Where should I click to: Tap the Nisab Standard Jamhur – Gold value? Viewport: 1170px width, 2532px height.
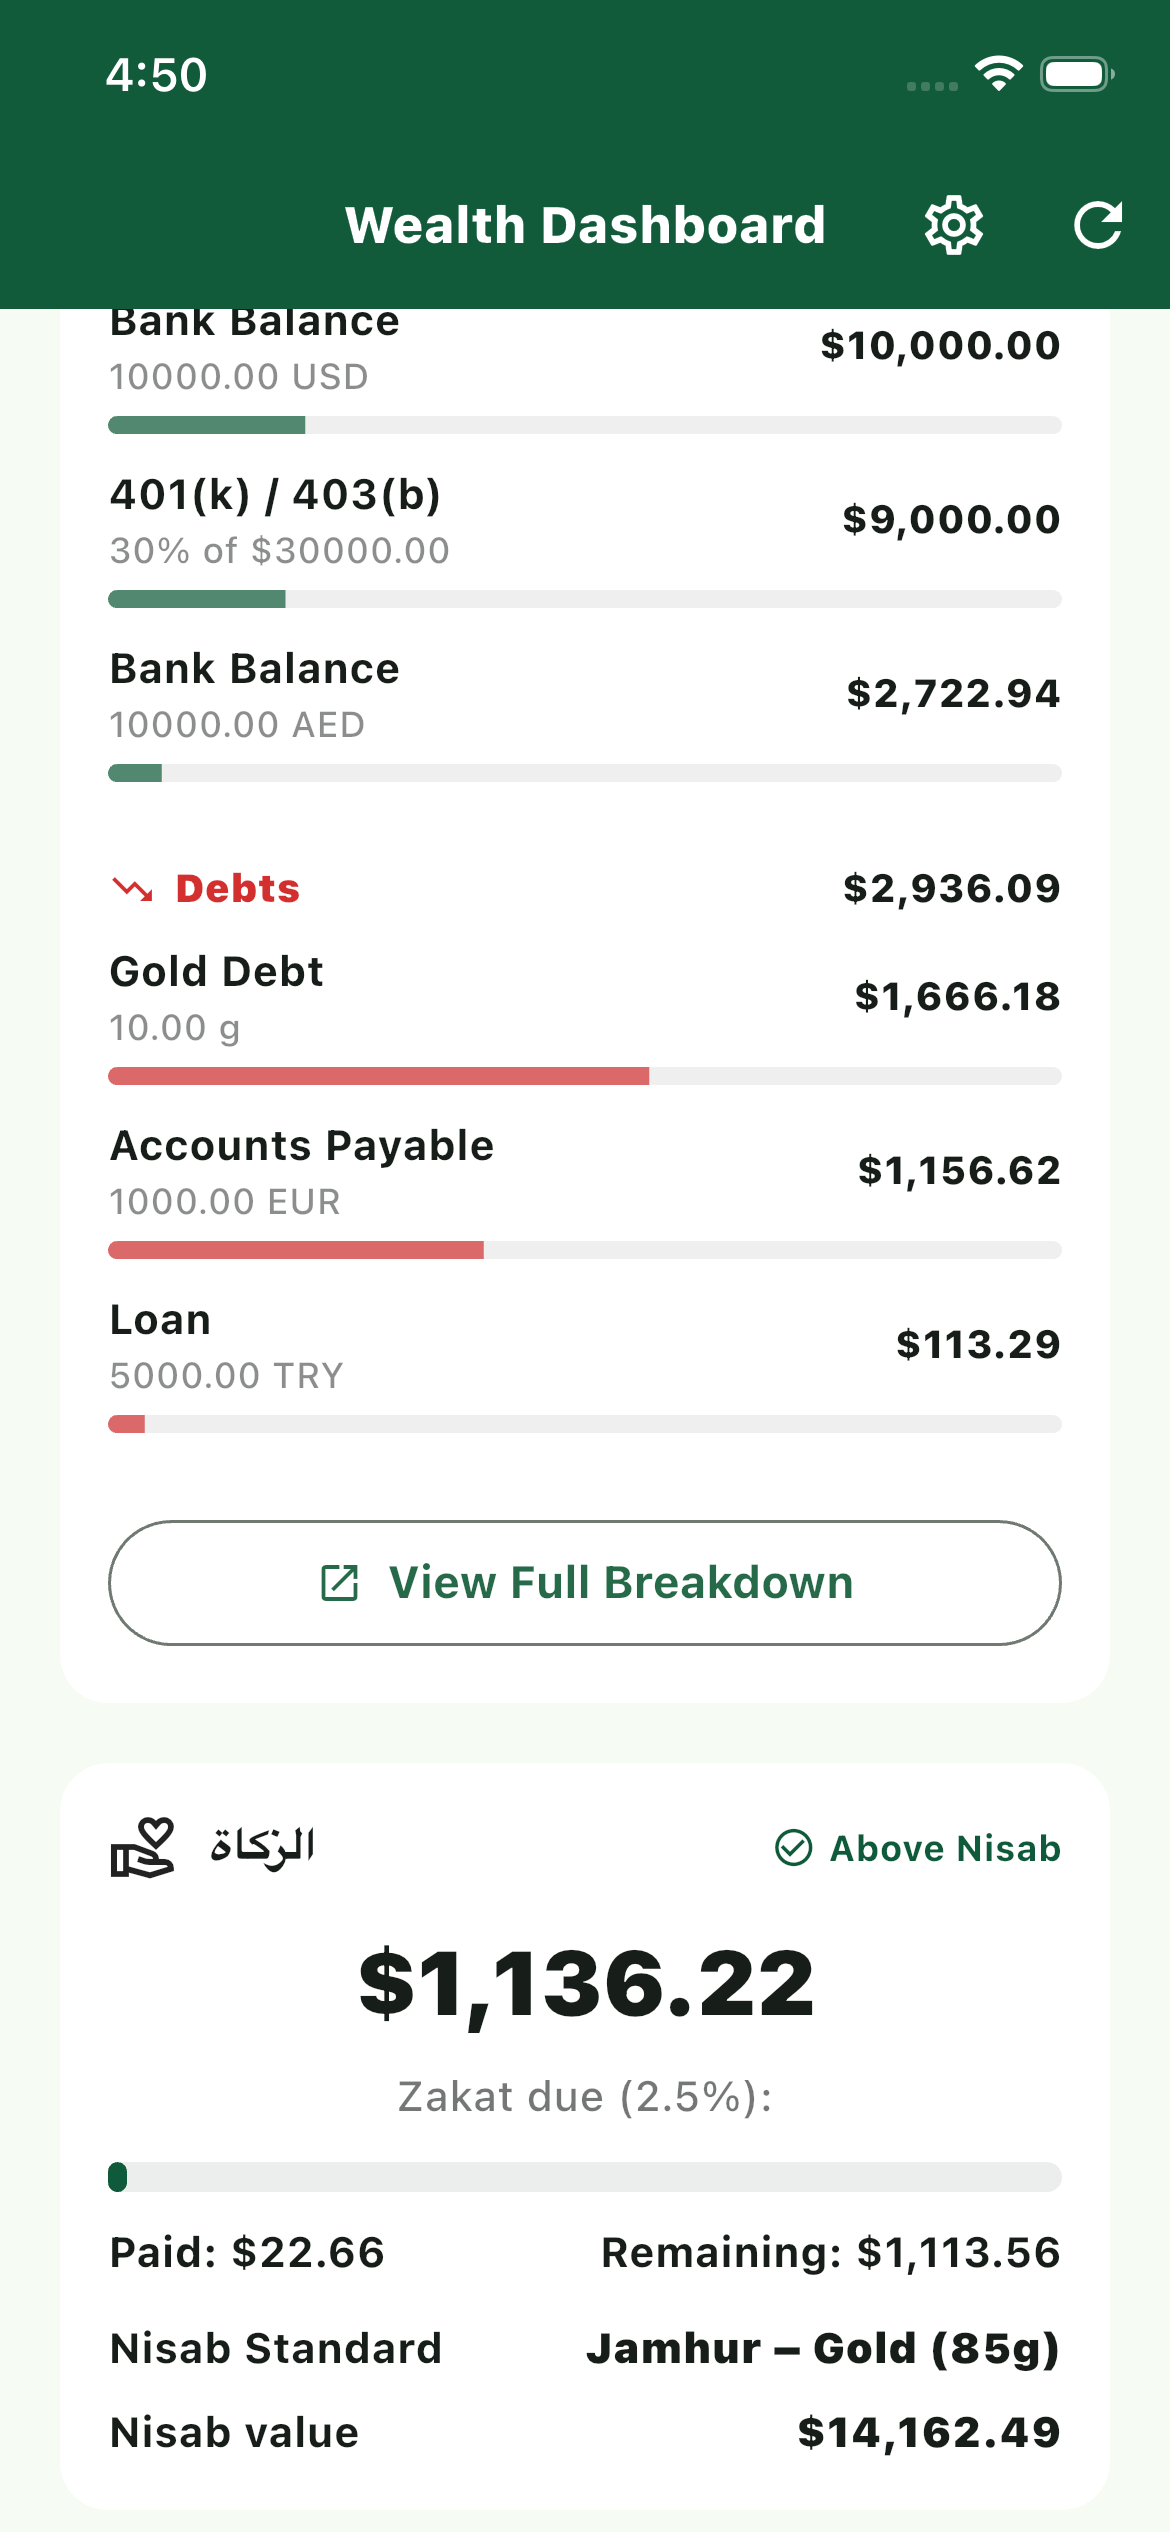pyautogui.click(x=822, y=2348)
